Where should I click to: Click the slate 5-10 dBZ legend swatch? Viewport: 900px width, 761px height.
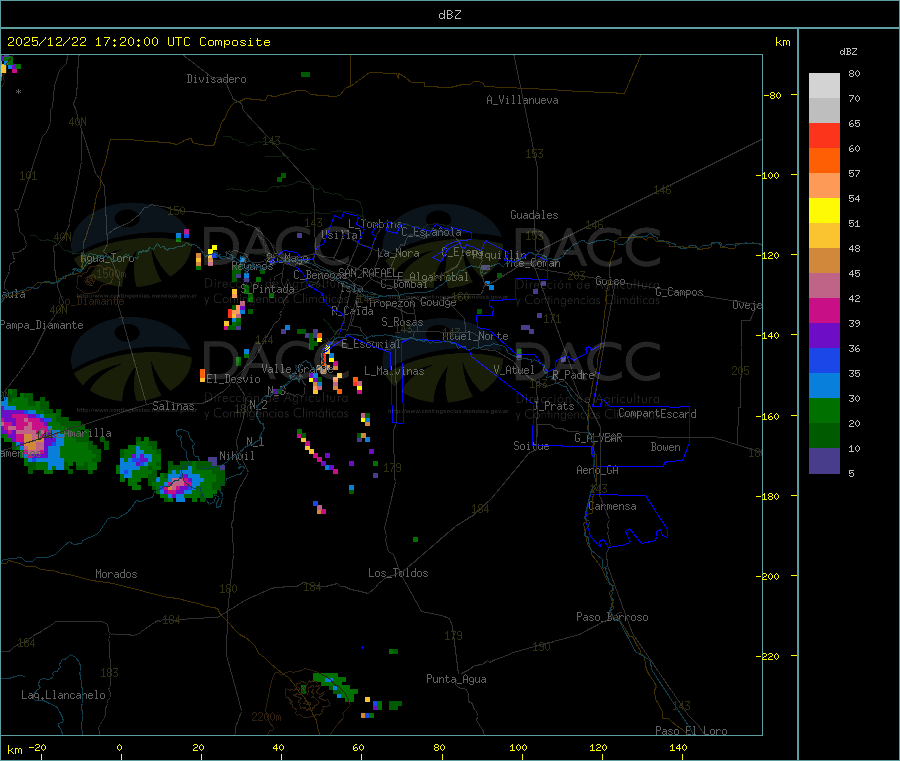click(824, 461)
